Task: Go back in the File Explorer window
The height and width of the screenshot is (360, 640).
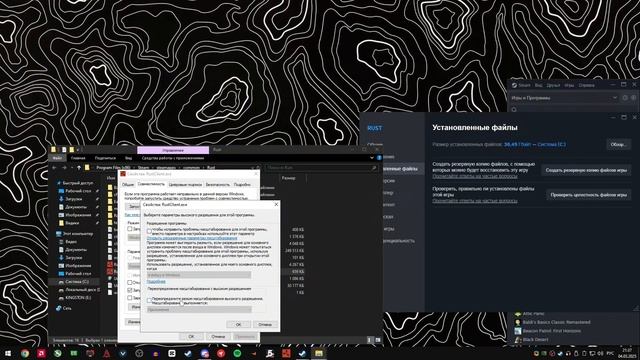Action: tap(55, 168)
